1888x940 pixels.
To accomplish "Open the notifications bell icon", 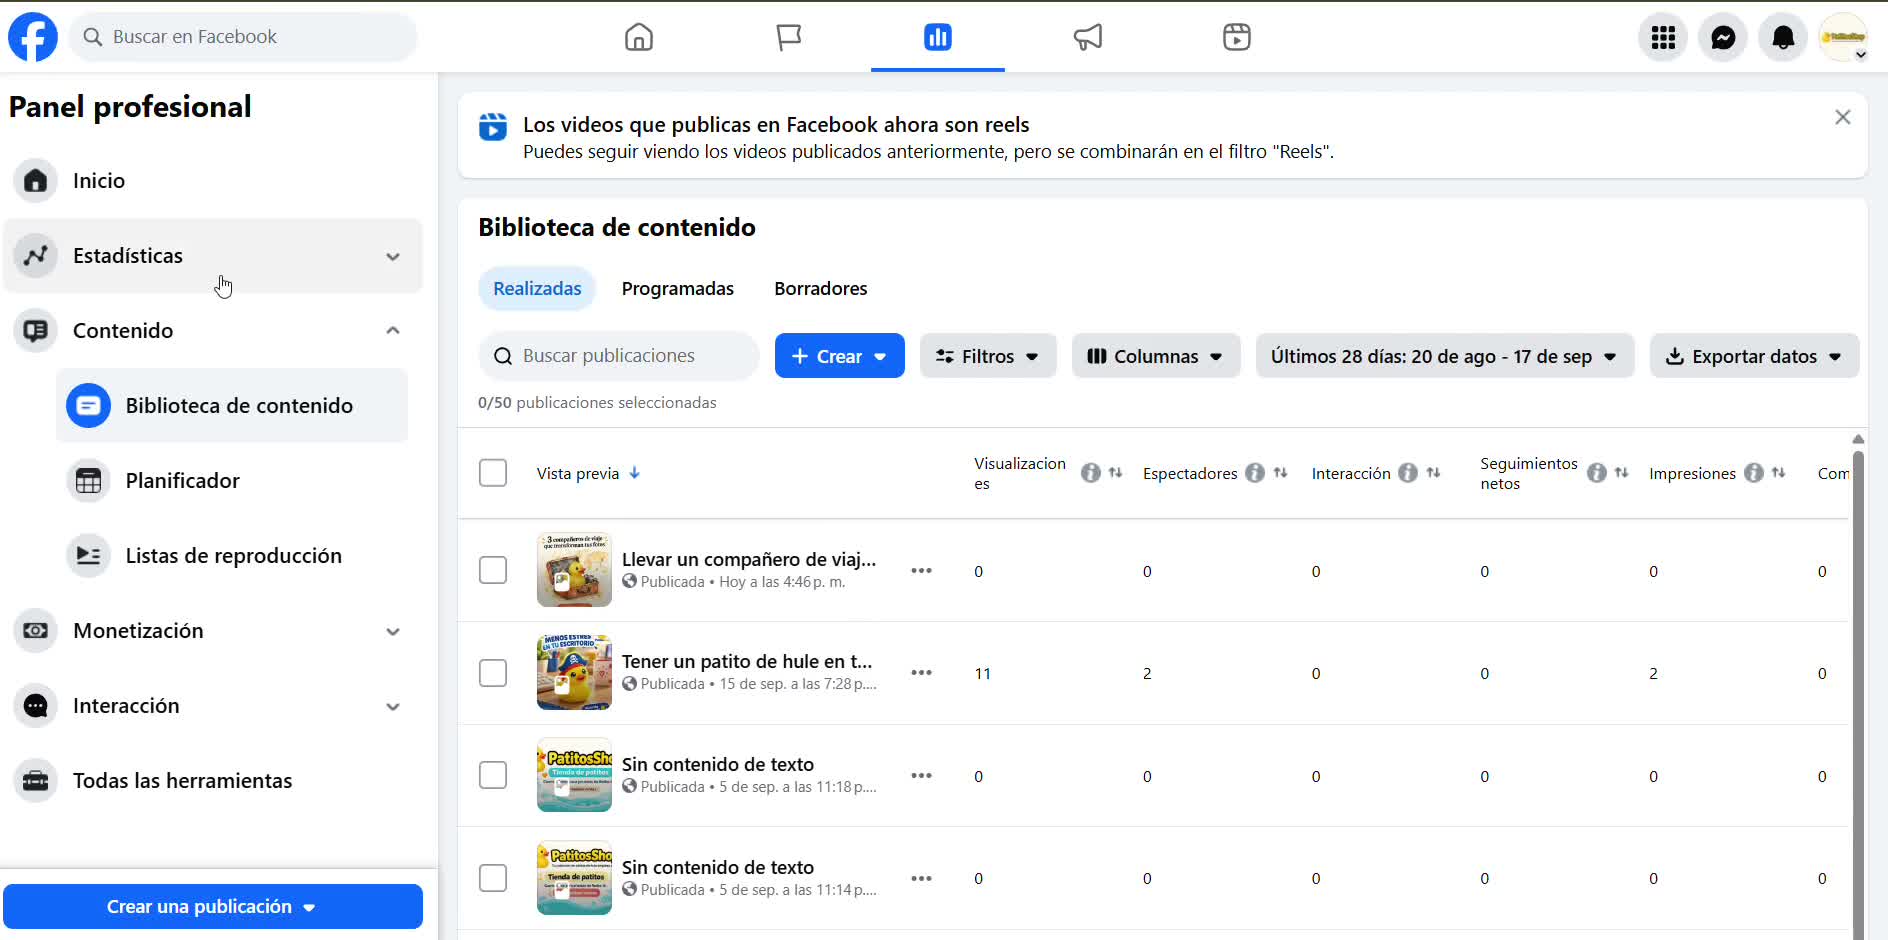I will click(x=1783, y=37).
